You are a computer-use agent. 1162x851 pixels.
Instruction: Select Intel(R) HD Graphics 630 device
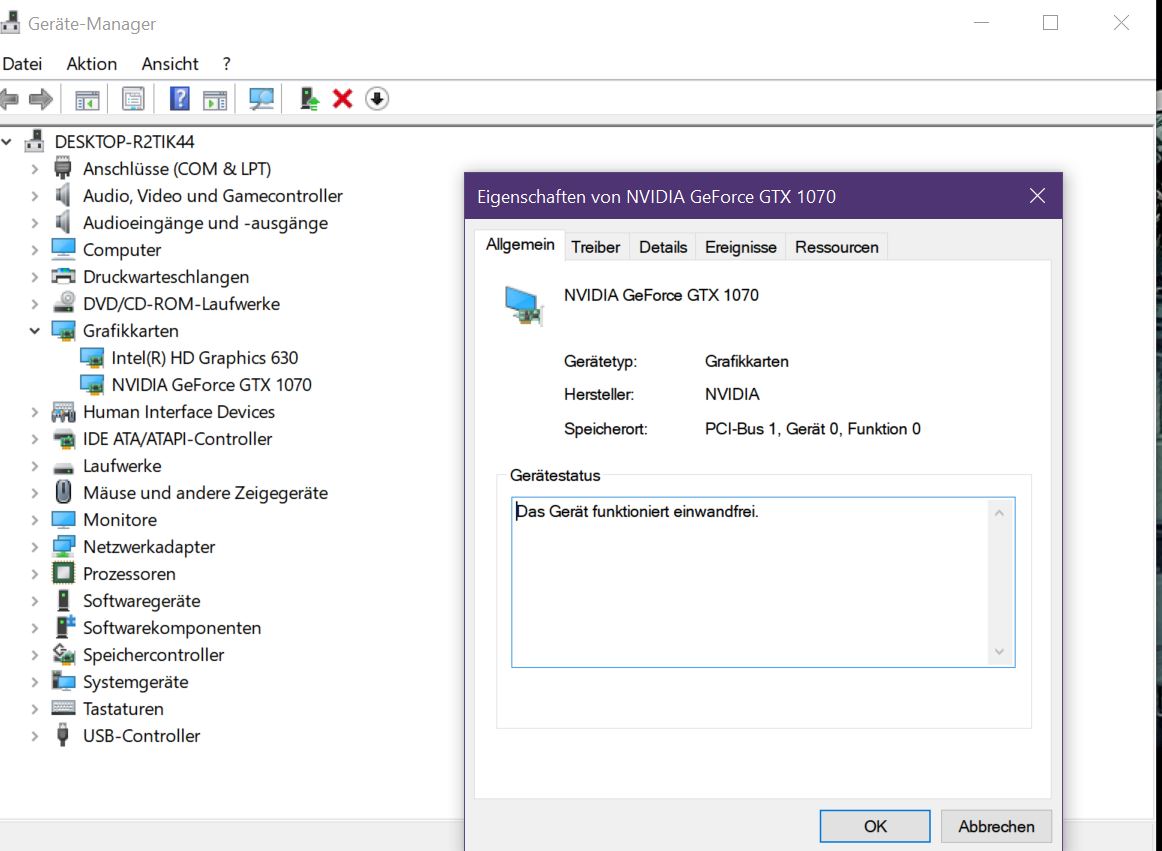(x=205, y=358)
